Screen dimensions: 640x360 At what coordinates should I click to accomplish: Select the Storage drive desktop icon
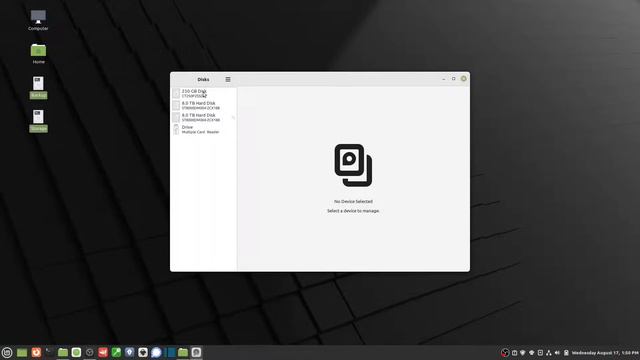point(38,121)
